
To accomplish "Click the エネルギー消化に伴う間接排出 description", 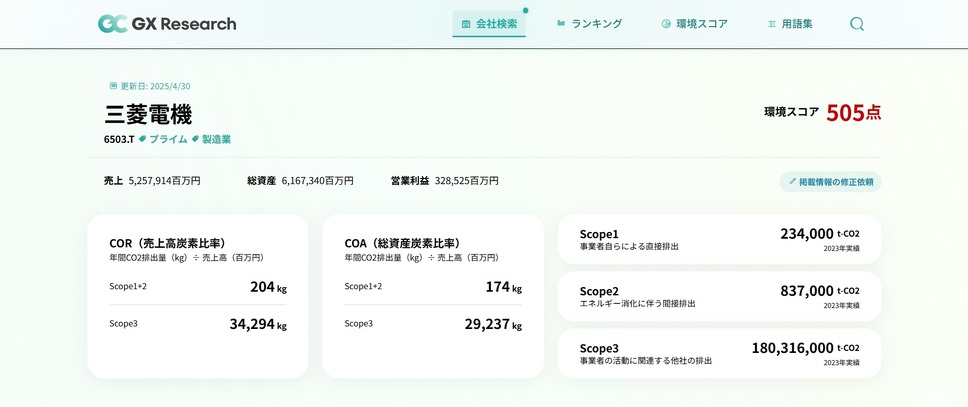I will [638, 304].
